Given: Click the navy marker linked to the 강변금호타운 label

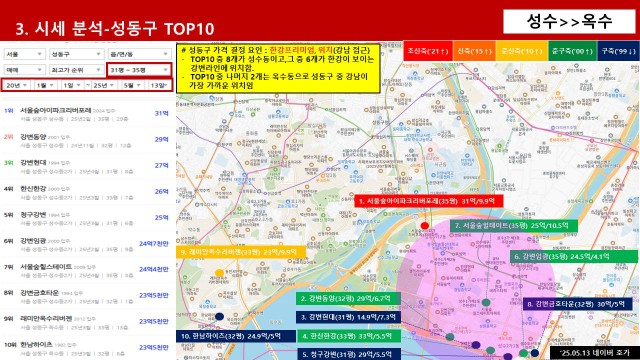Looking at the screenshot, I should click(x=534, y=353).
